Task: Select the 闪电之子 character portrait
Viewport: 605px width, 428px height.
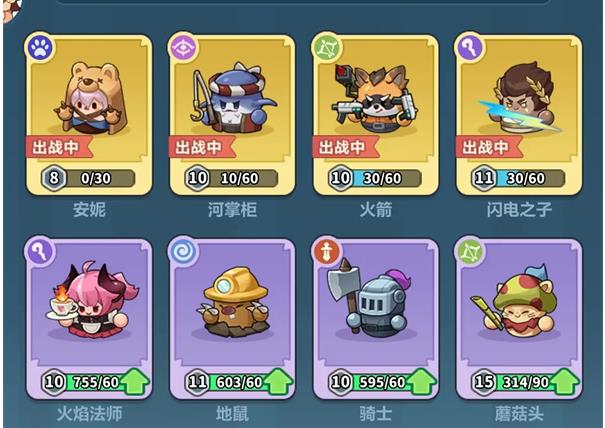Action: coord(521,97)
